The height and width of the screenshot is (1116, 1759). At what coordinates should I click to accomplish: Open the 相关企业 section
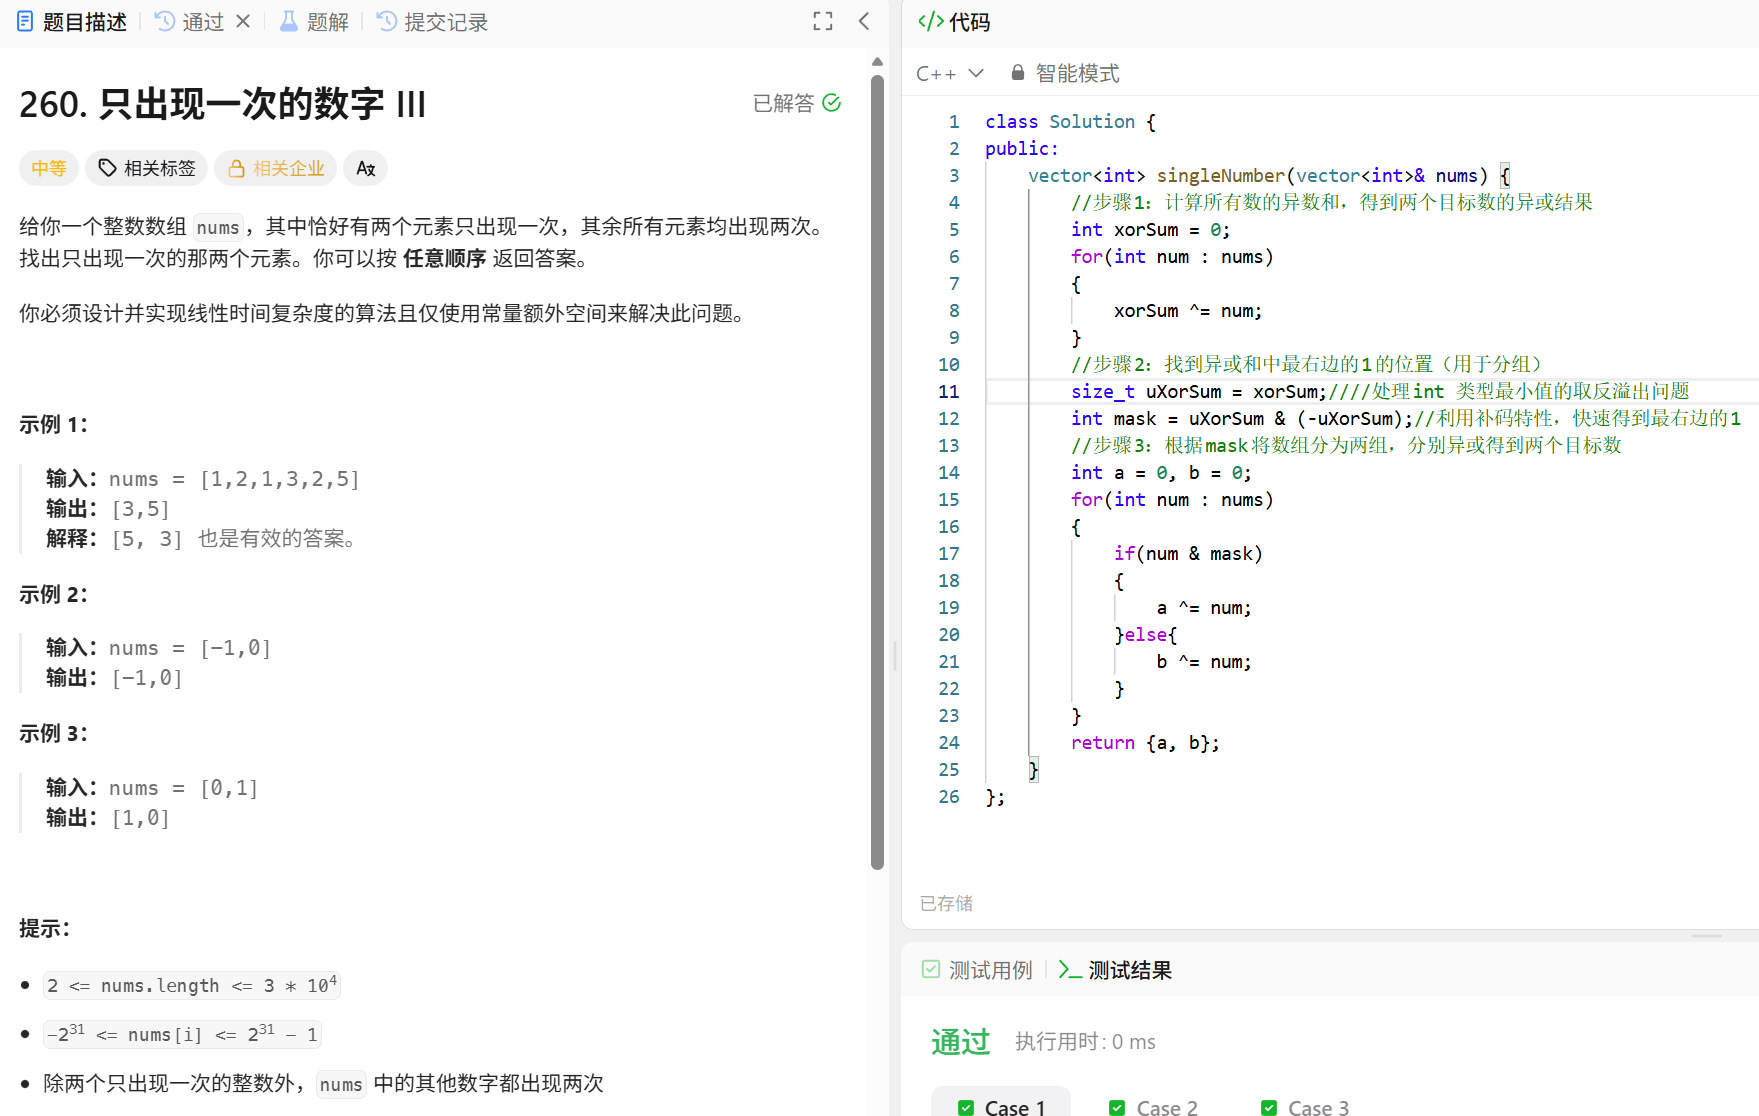275,168
